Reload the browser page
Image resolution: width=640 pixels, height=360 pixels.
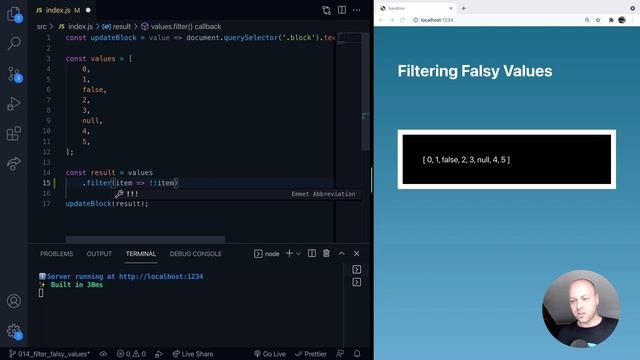point(402,20)
